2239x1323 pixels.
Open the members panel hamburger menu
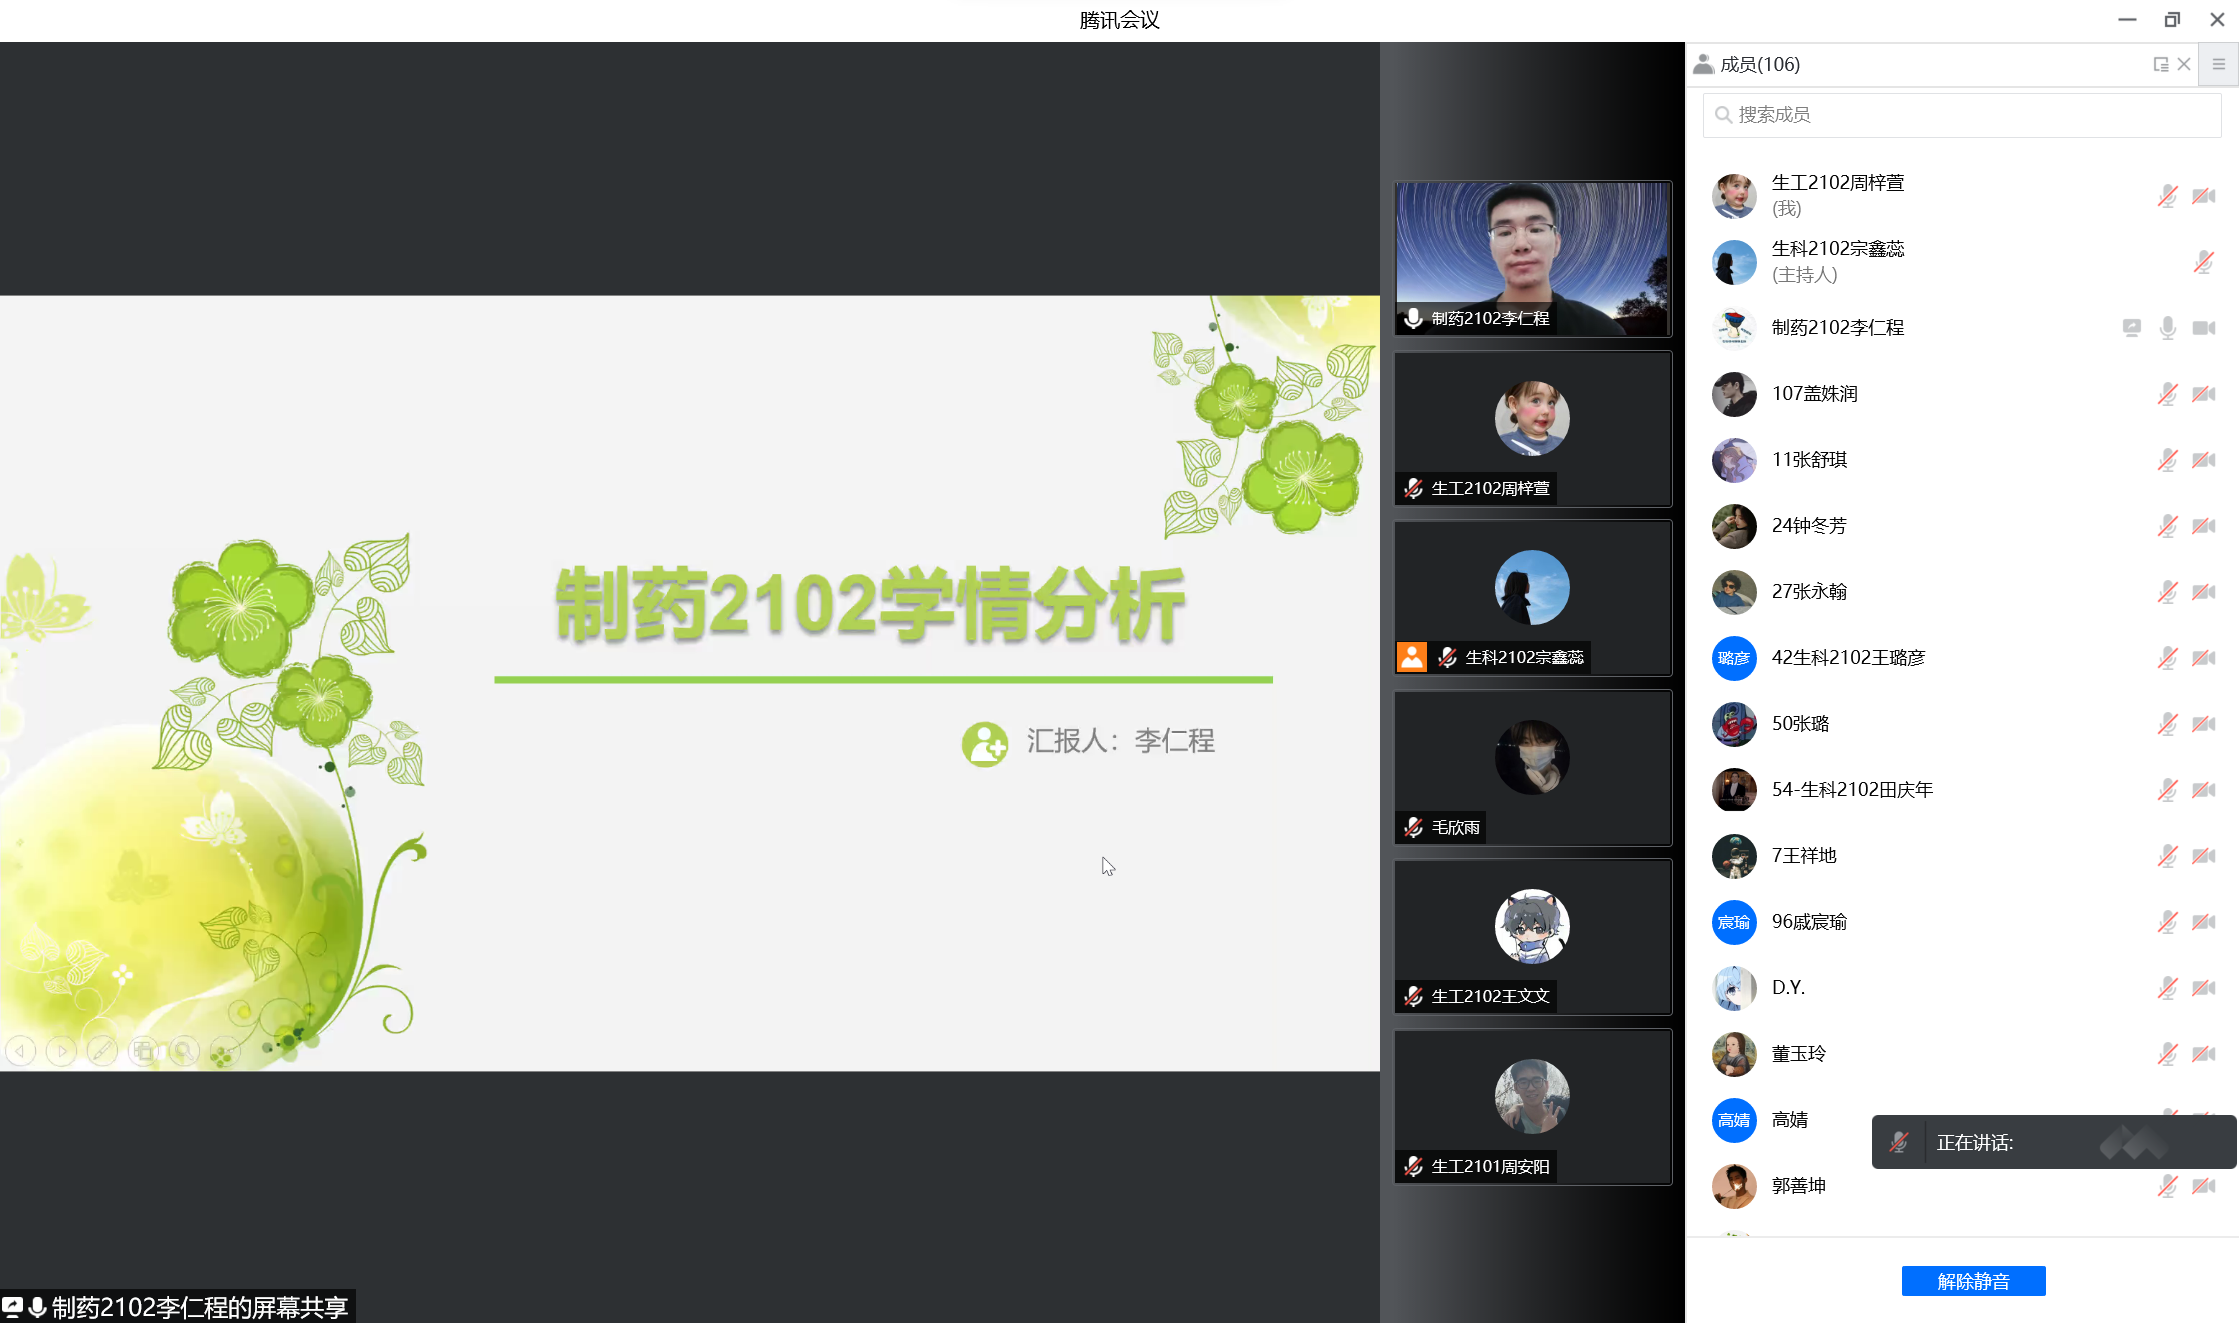(2218, 64)
